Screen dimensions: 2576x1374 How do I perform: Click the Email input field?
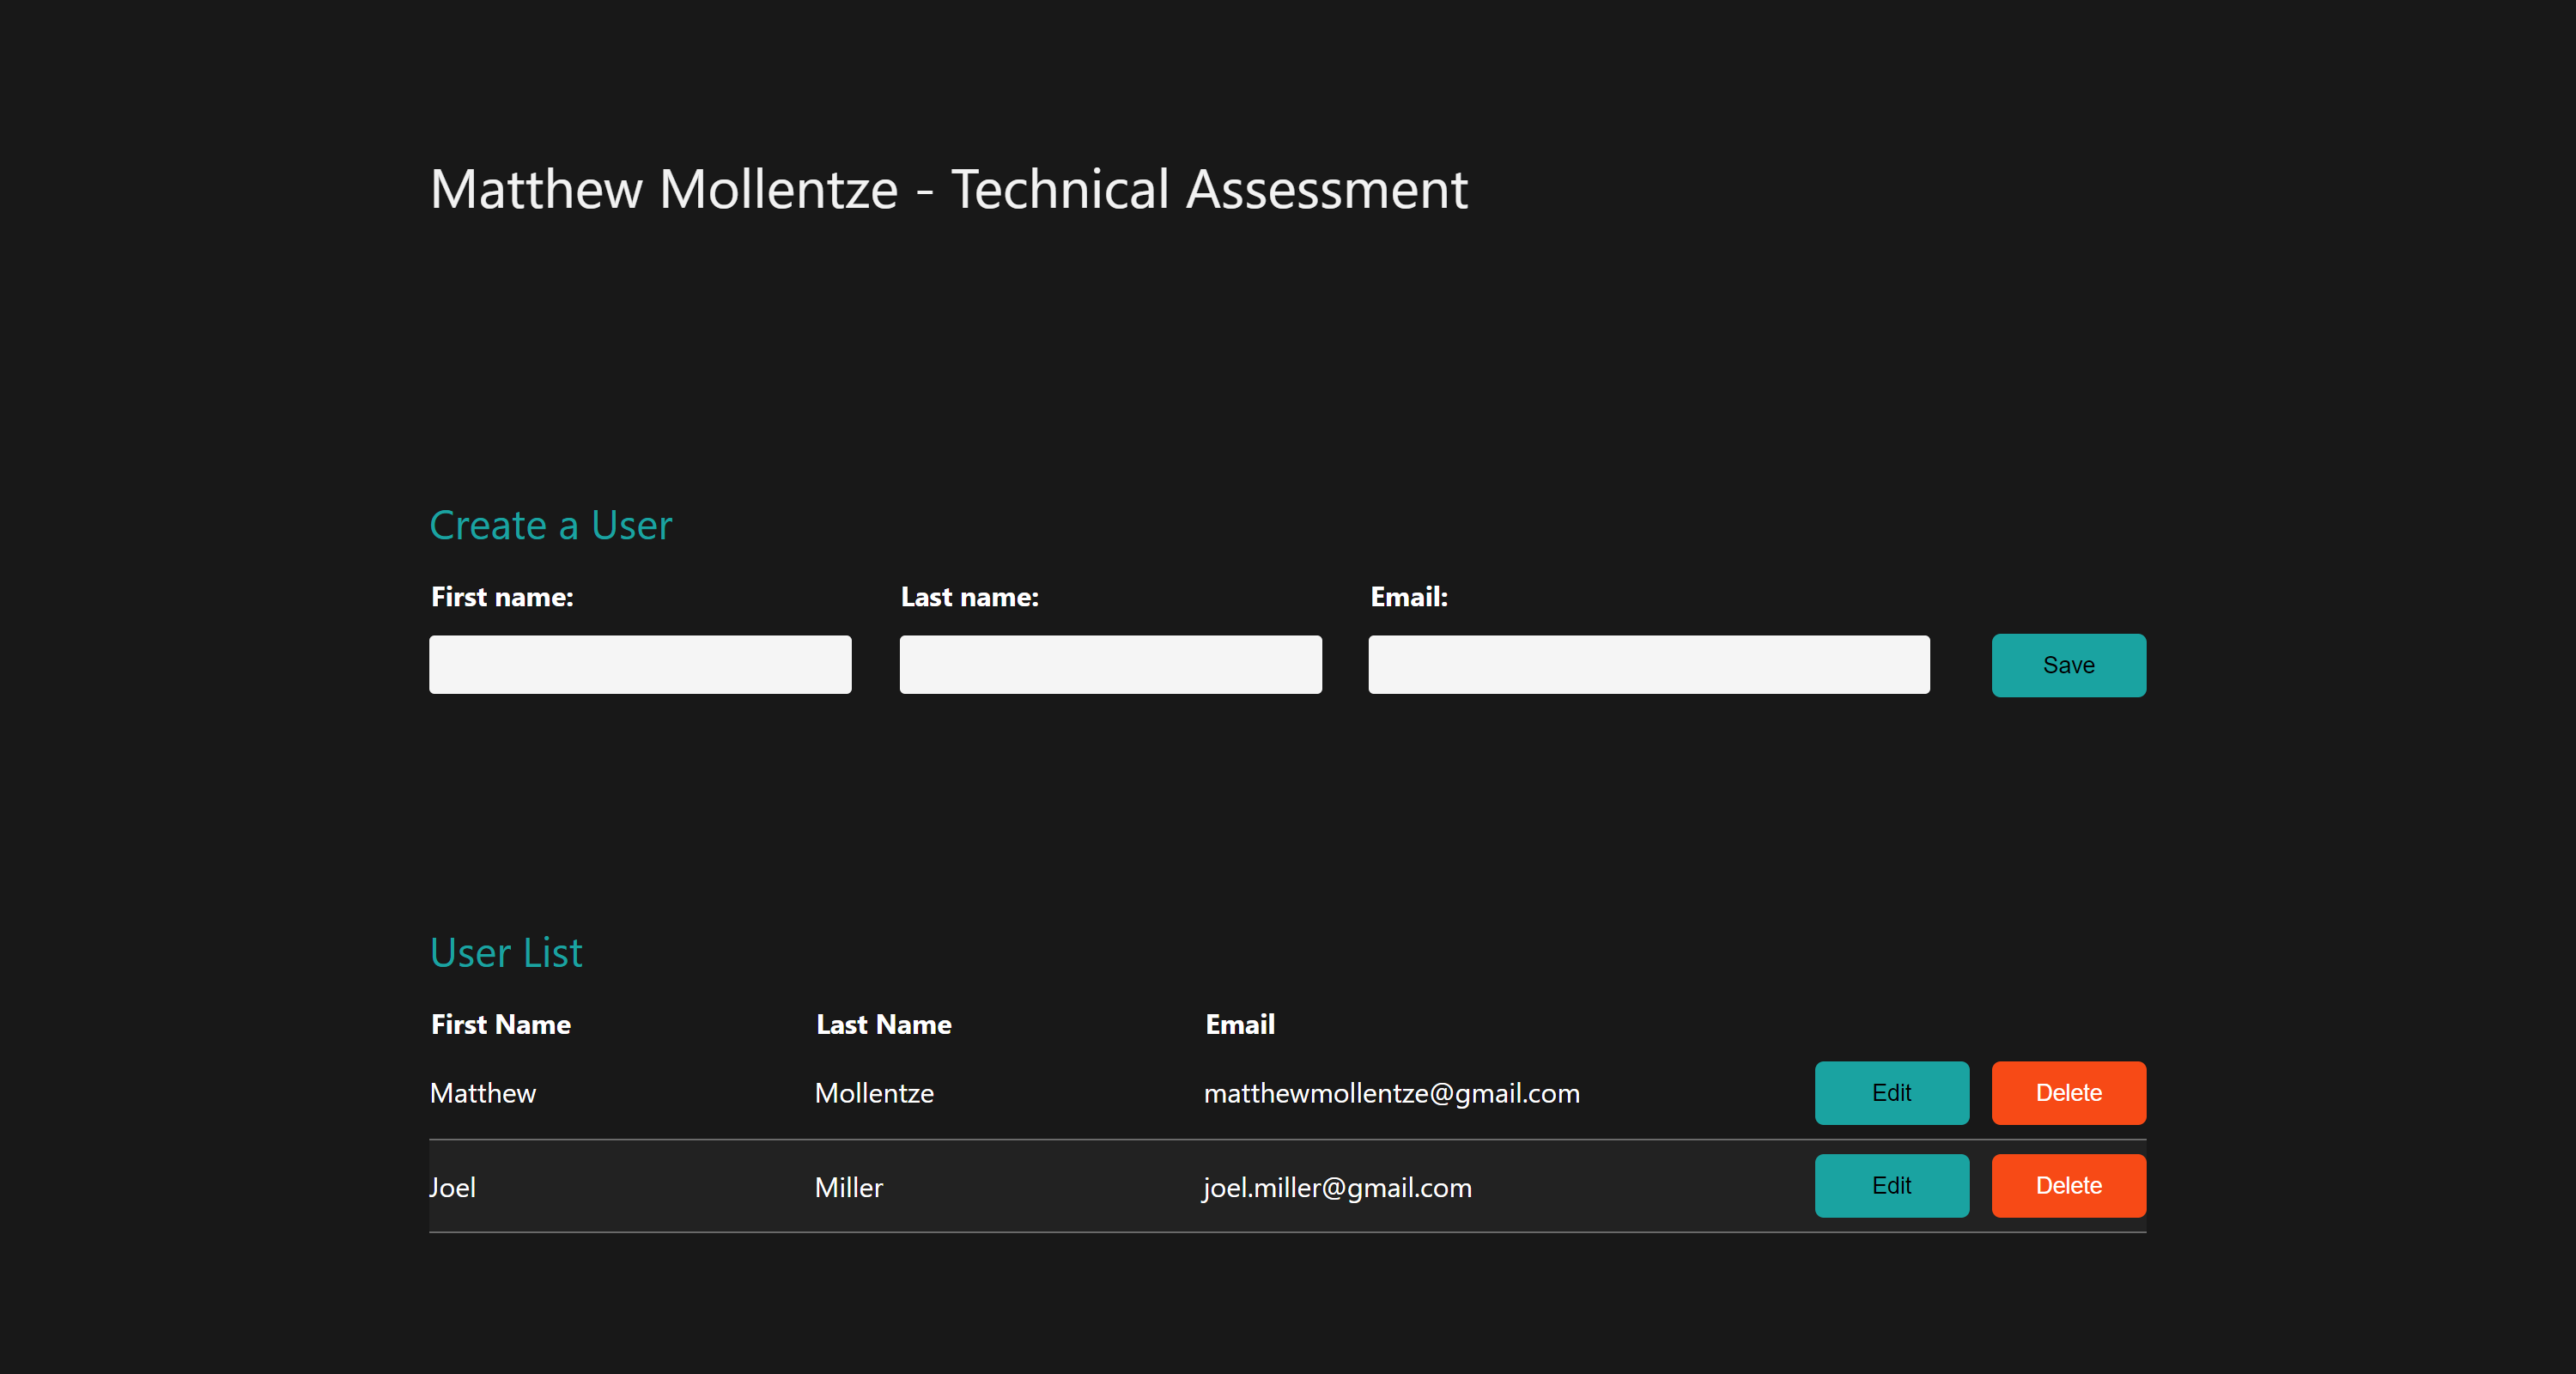click(x=1648, y=664)
